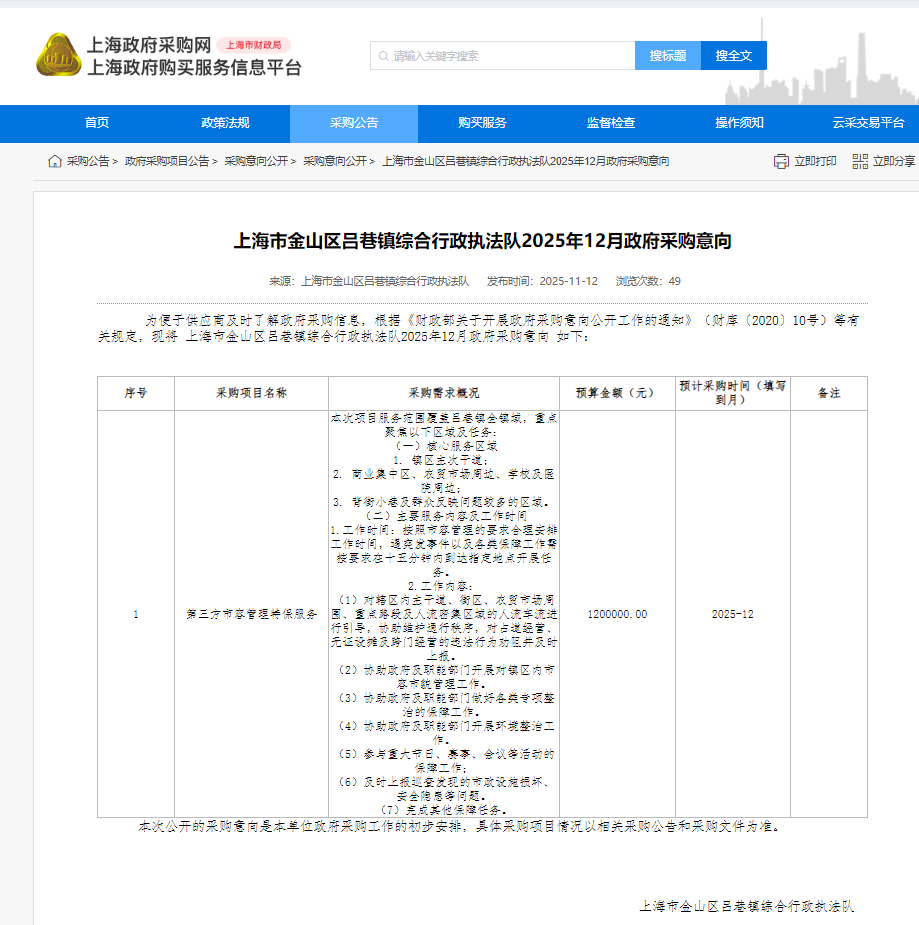Click the Shanghai government procurement site logo

click(x=58, y=55)
